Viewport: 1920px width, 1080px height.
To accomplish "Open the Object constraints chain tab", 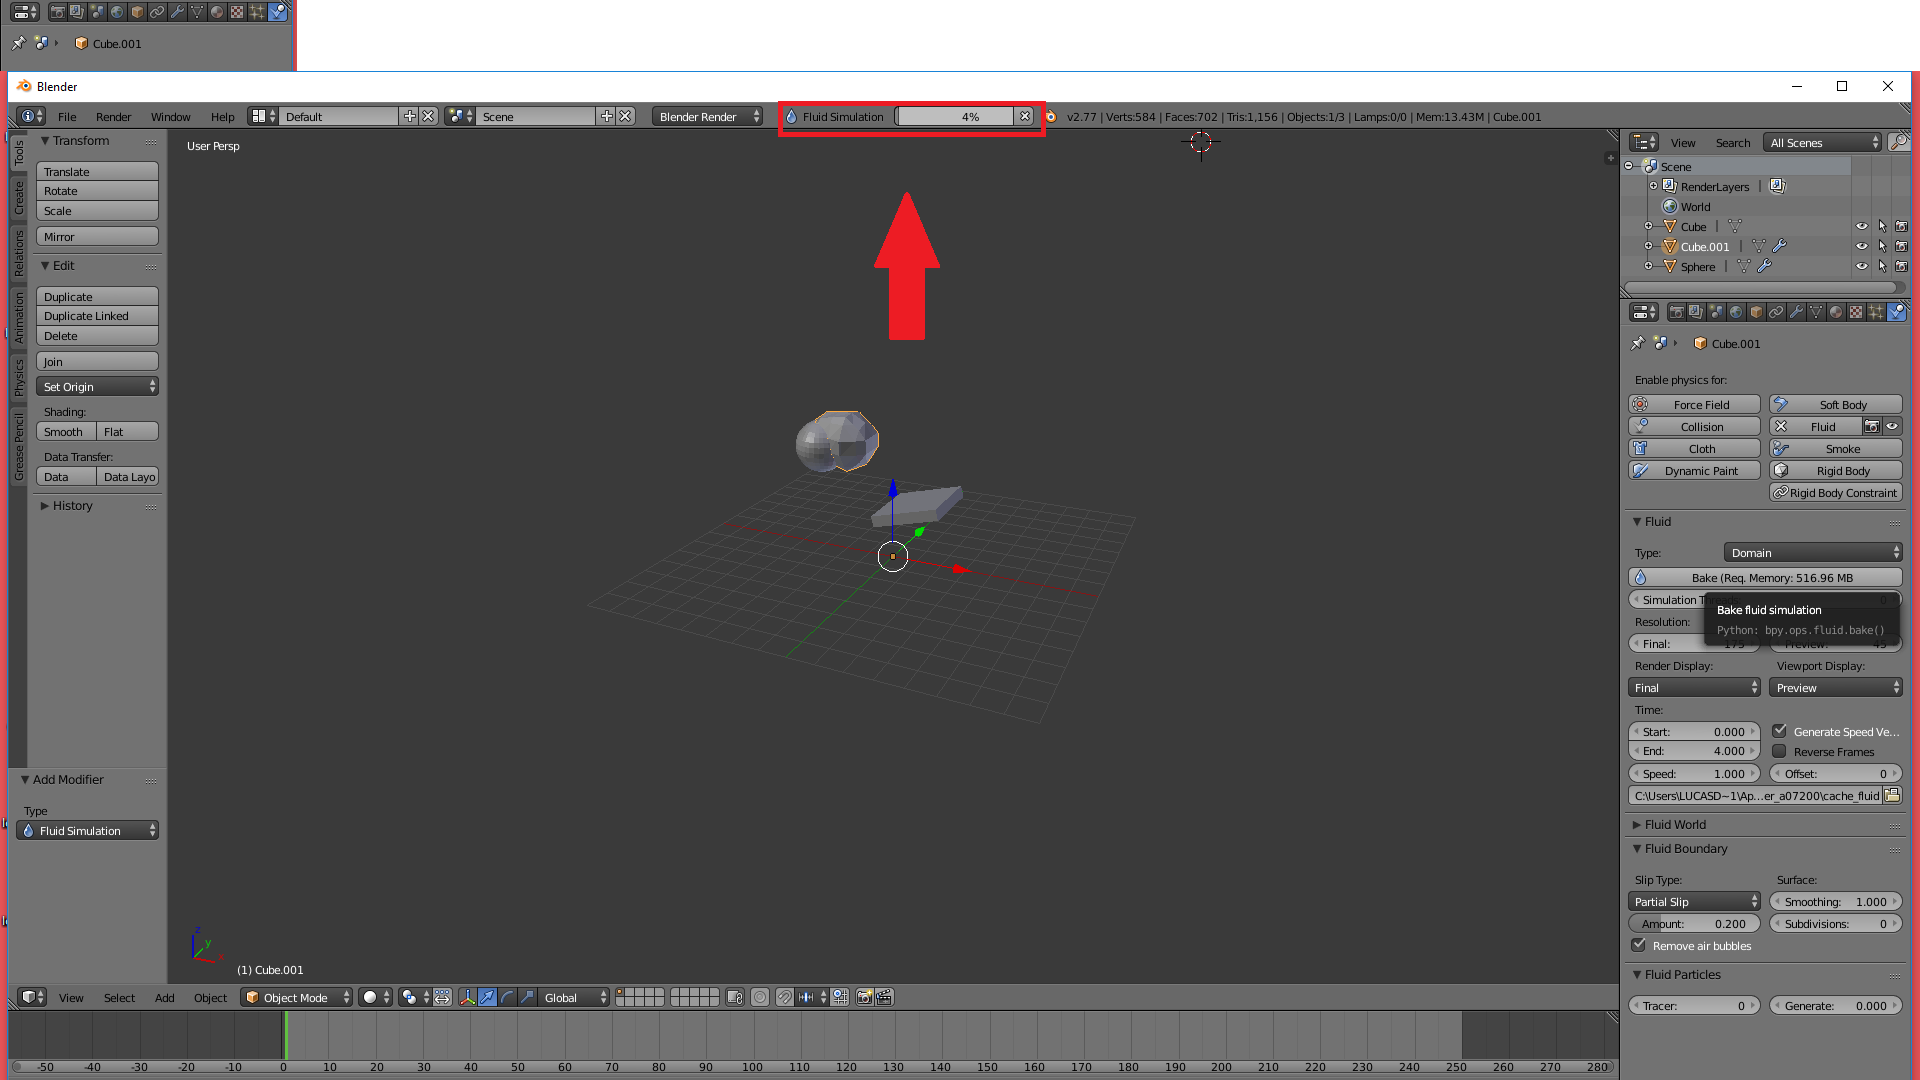I will [x=1776, y=312].
